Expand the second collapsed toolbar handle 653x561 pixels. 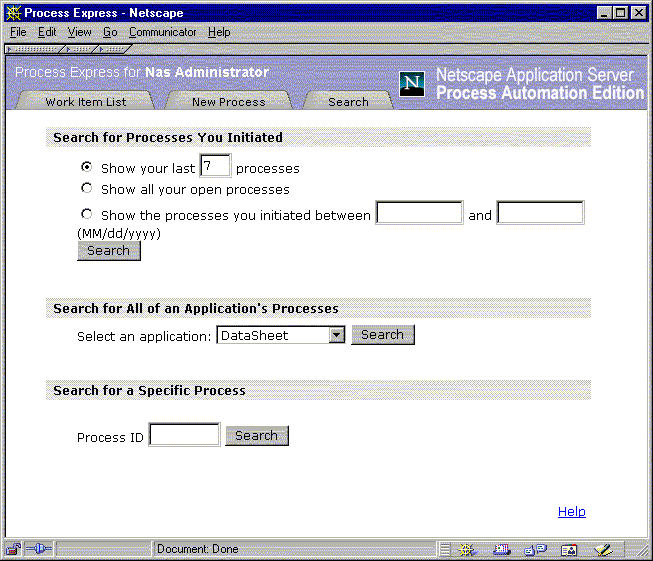click(81, 49)
